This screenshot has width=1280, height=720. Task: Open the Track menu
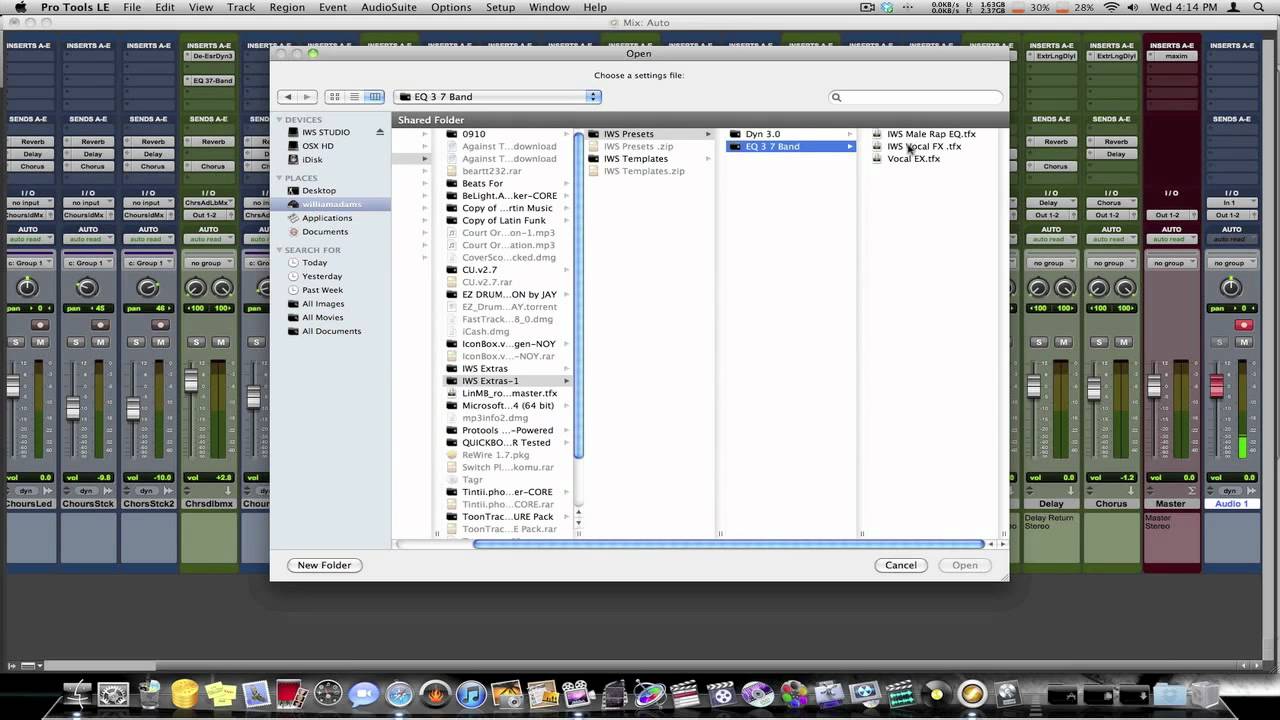(241, 7)
